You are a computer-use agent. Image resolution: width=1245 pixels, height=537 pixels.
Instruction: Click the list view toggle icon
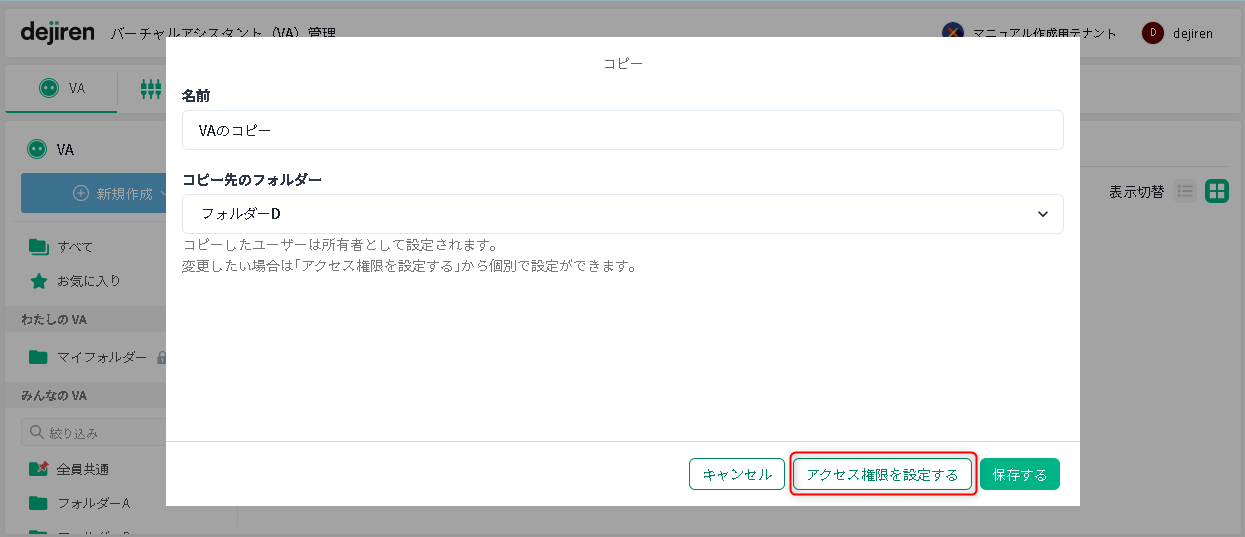[1185, 192]
